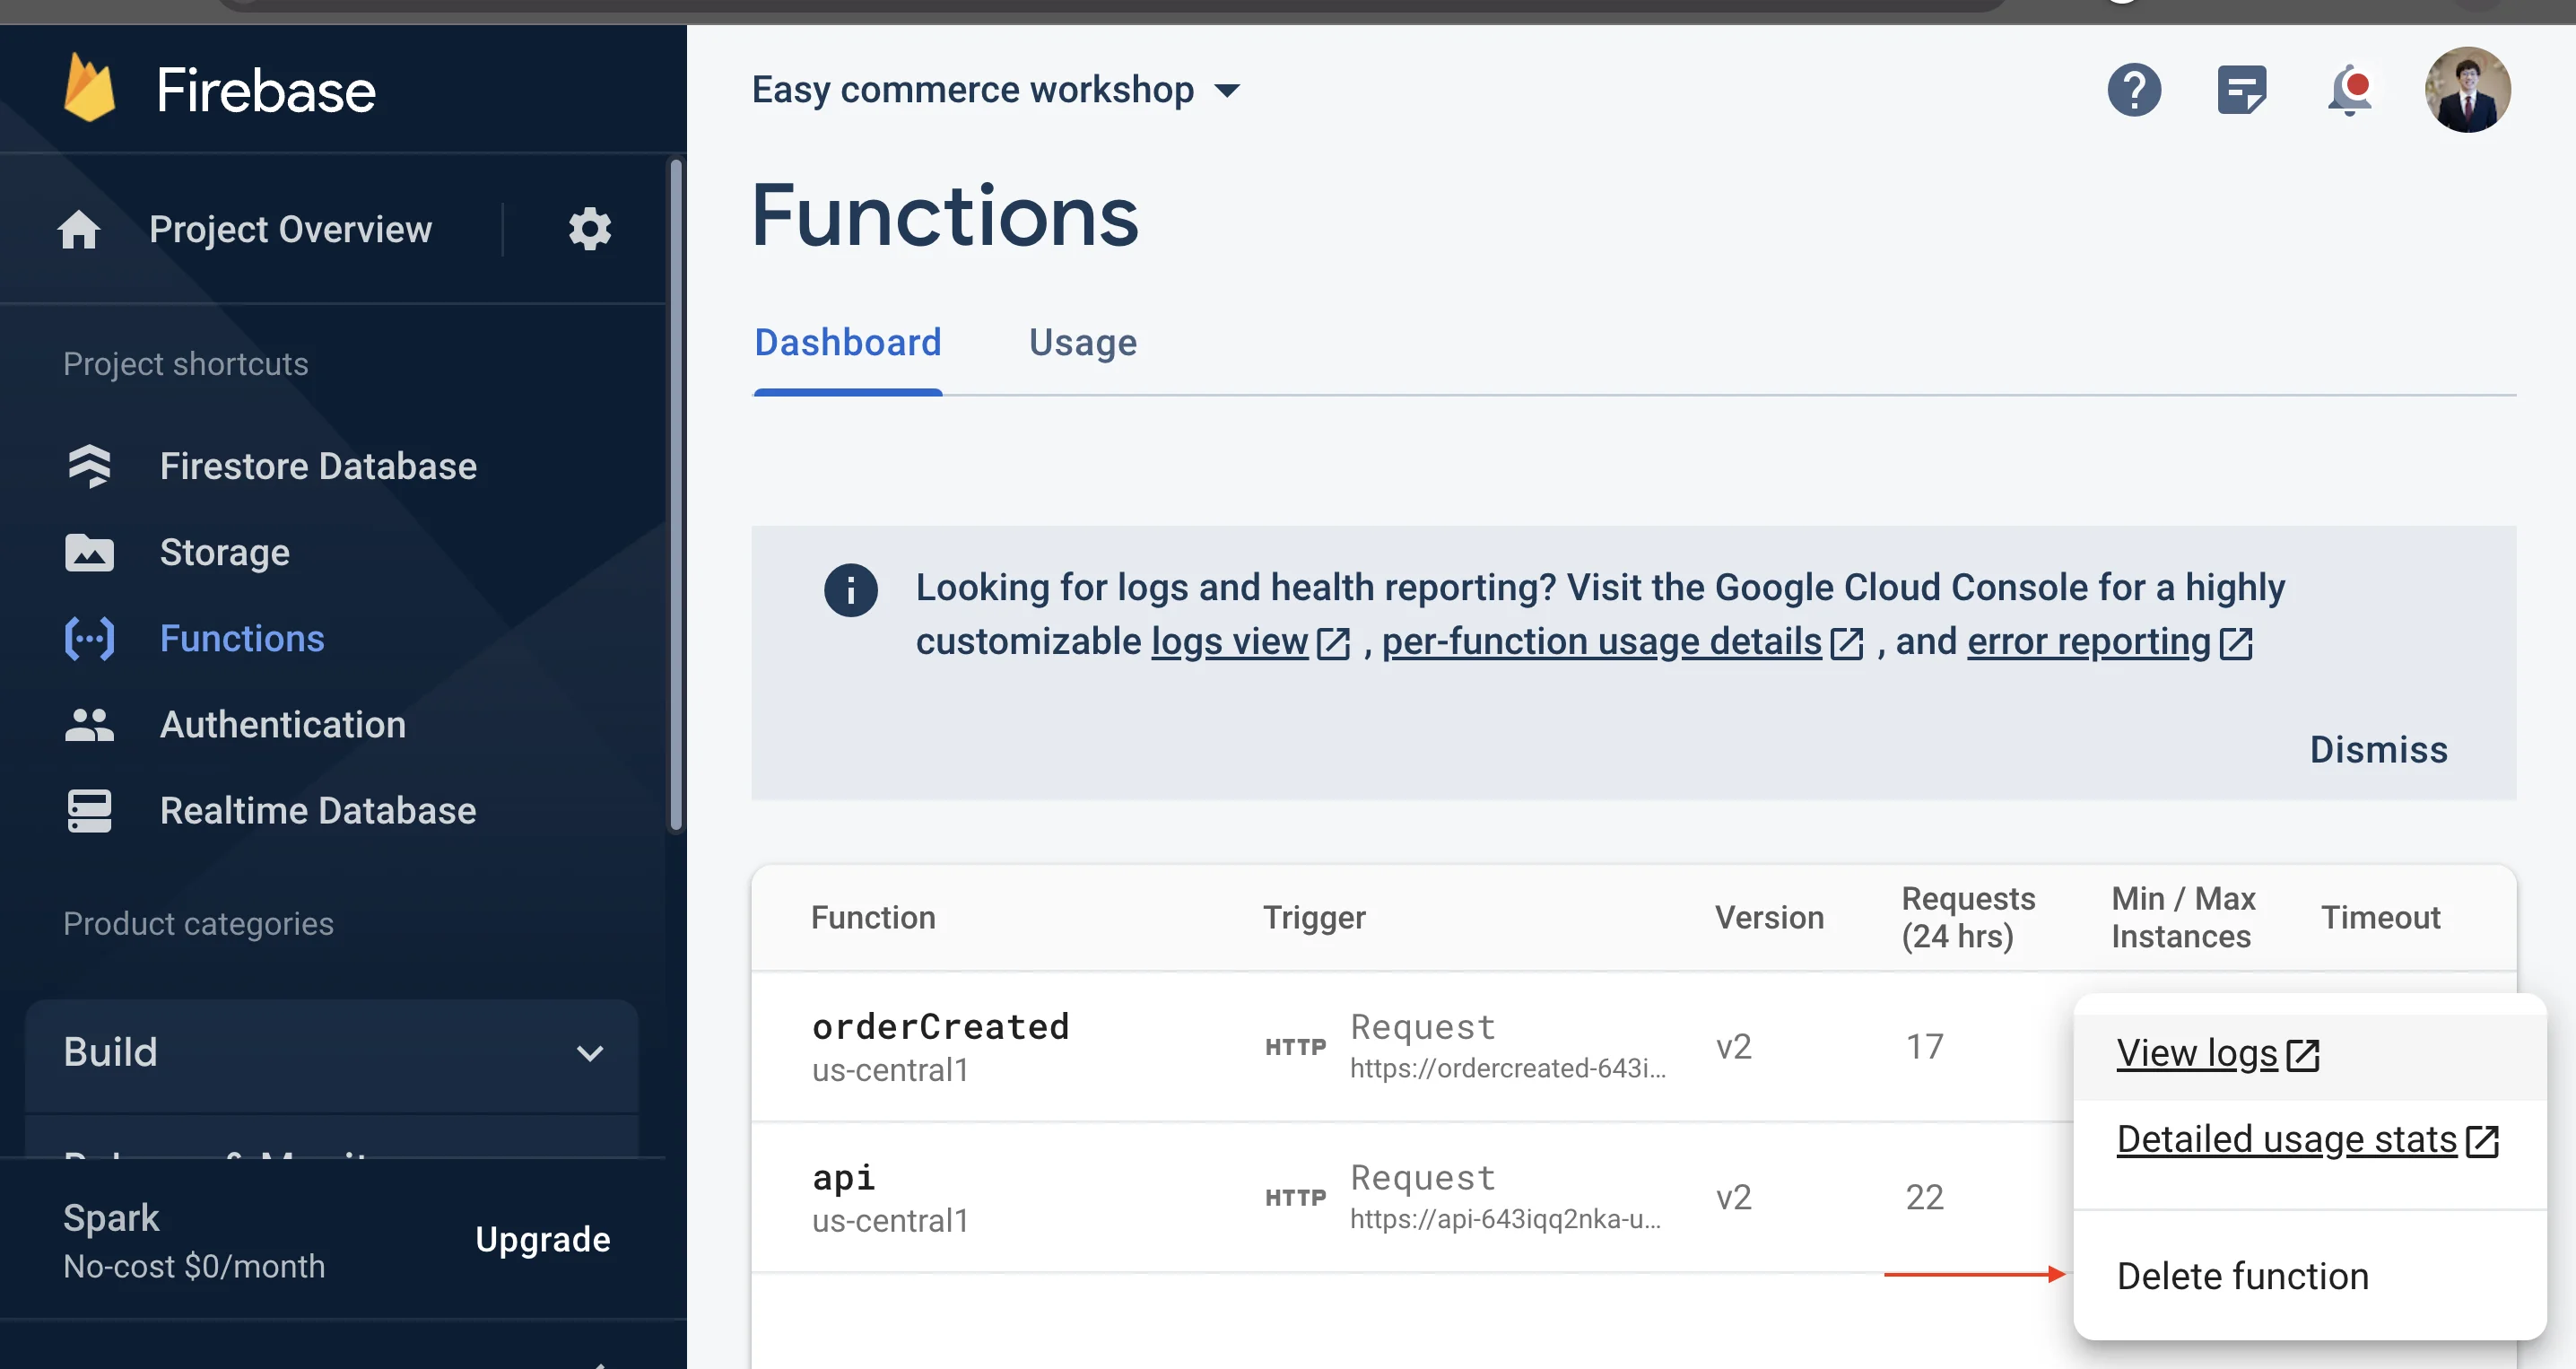Click No-cost $0/month text
This screenshot has height=1369, width=2576.
(194, 1267)
